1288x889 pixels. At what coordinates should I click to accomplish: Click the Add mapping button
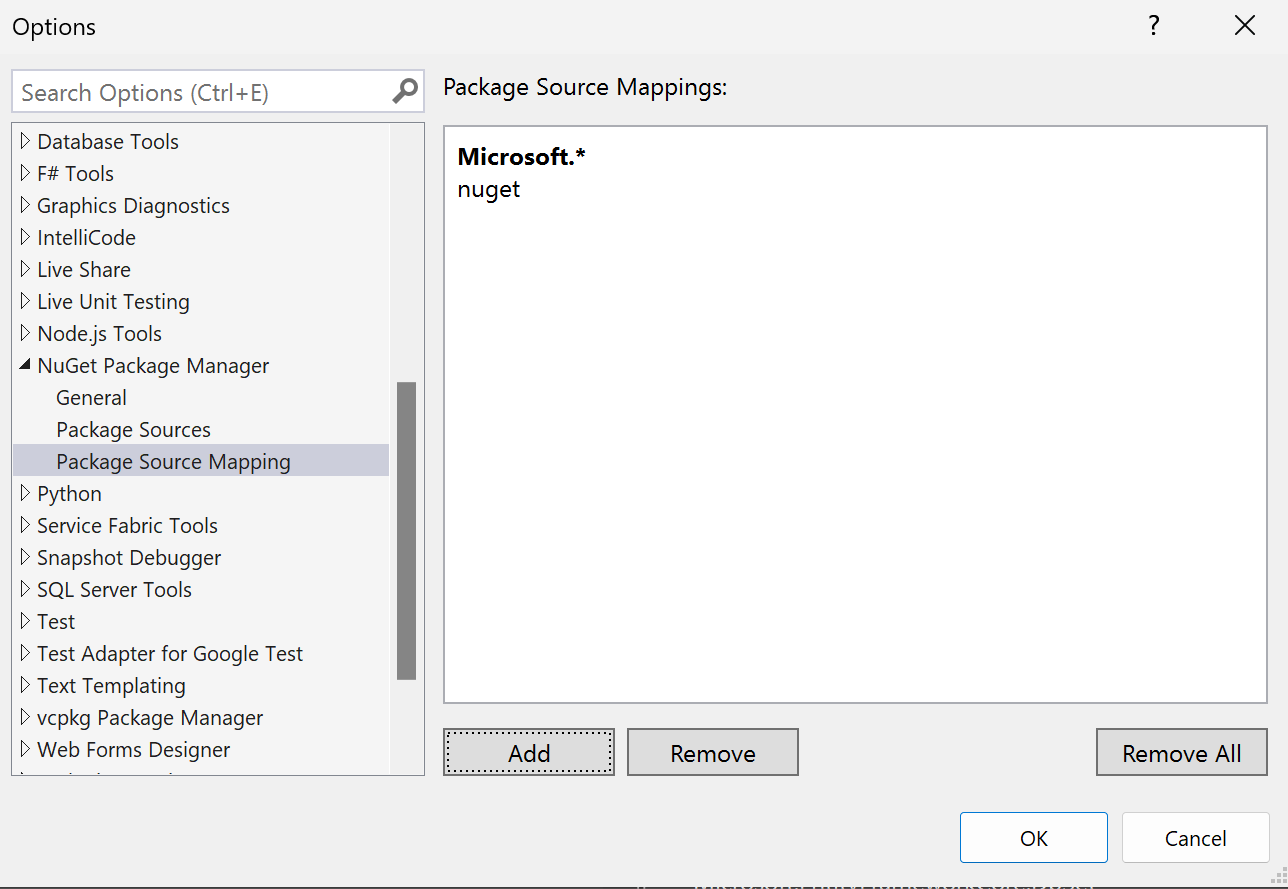pos(528,753)
